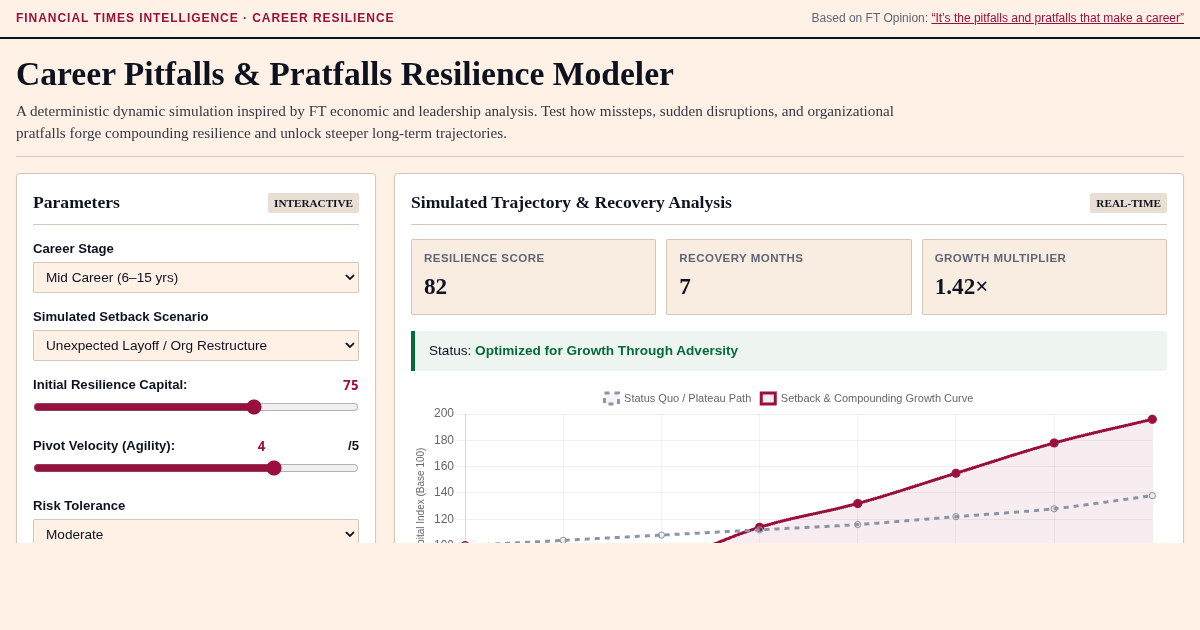The image size is (1200, 630).
Task: Click the RESILIENCE SCORE card label
Action: coord(484,258)
